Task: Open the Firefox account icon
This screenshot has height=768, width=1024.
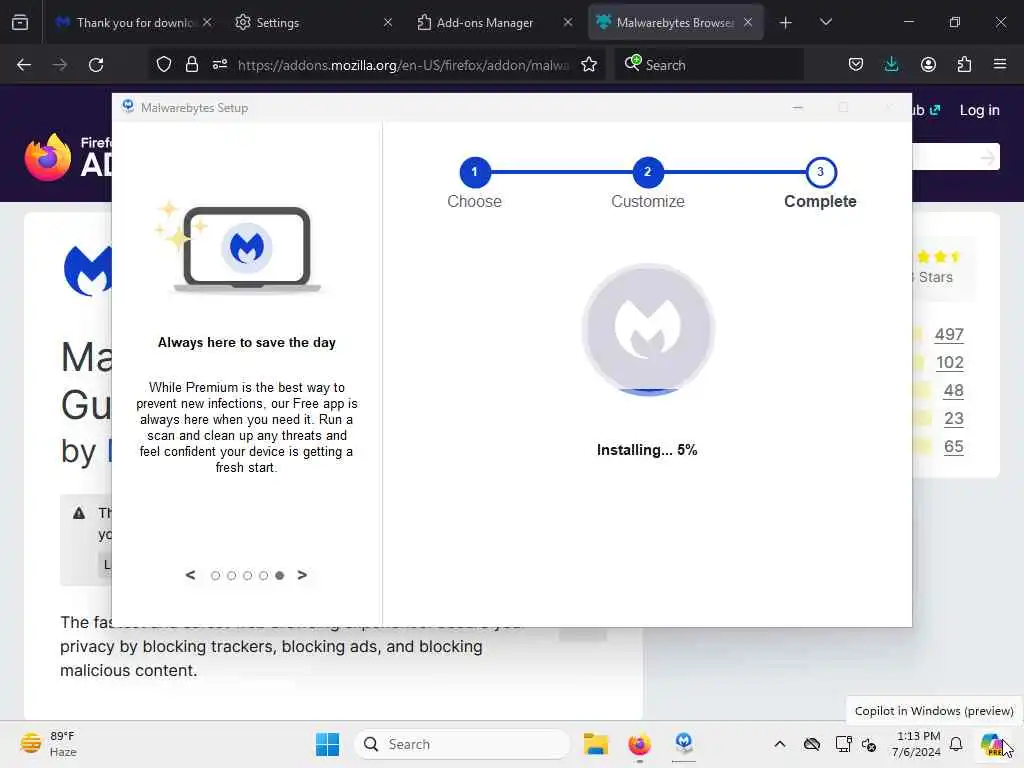Action: [928, 65]
